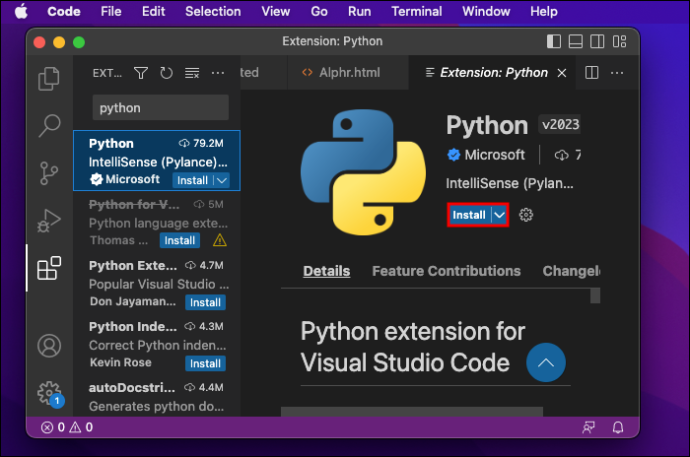Click the feedback icon in status bar

point(588,427)
